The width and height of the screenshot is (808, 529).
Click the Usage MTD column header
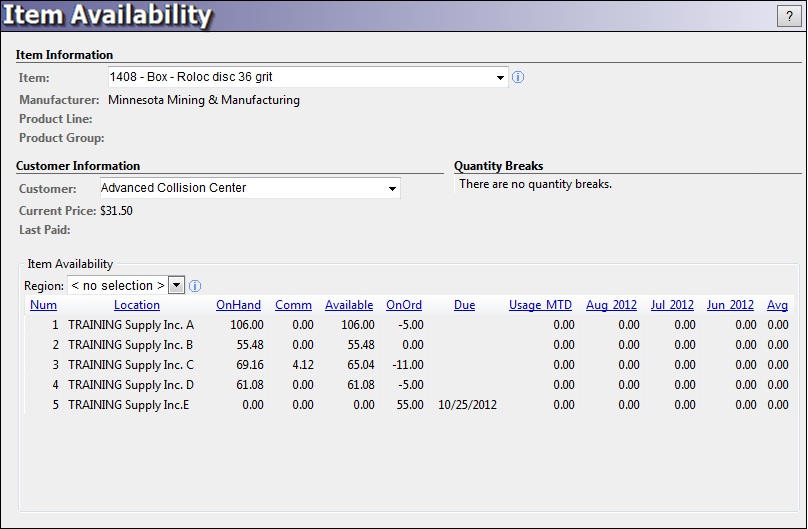[540, 305]
